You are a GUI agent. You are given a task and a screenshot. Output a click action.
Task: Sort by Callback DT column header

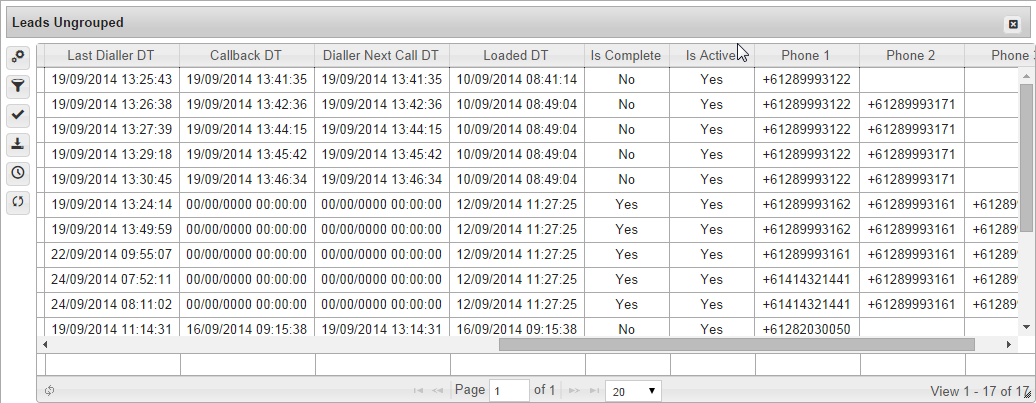[x=248, y=56]
